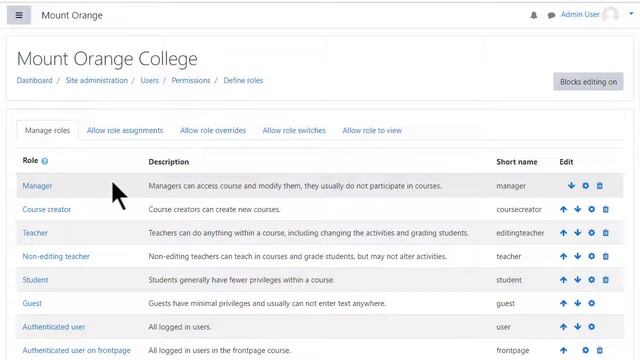Screen dimensions: 640x360
Task: Open the messages chat icon
Action: pos(551,16)
